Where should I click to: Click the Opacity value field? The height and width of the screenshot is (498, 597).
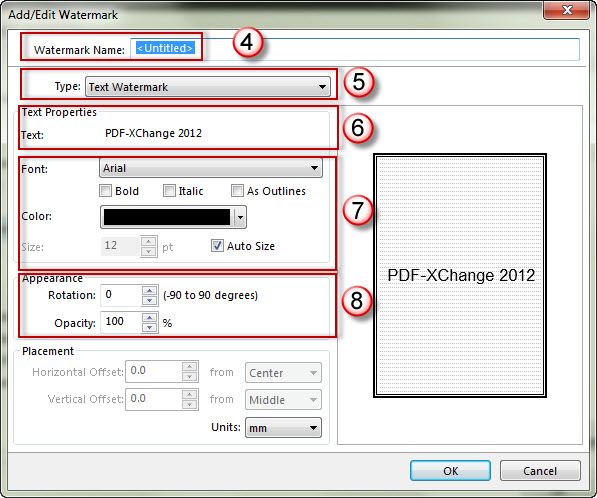click(x=121, y=322)
